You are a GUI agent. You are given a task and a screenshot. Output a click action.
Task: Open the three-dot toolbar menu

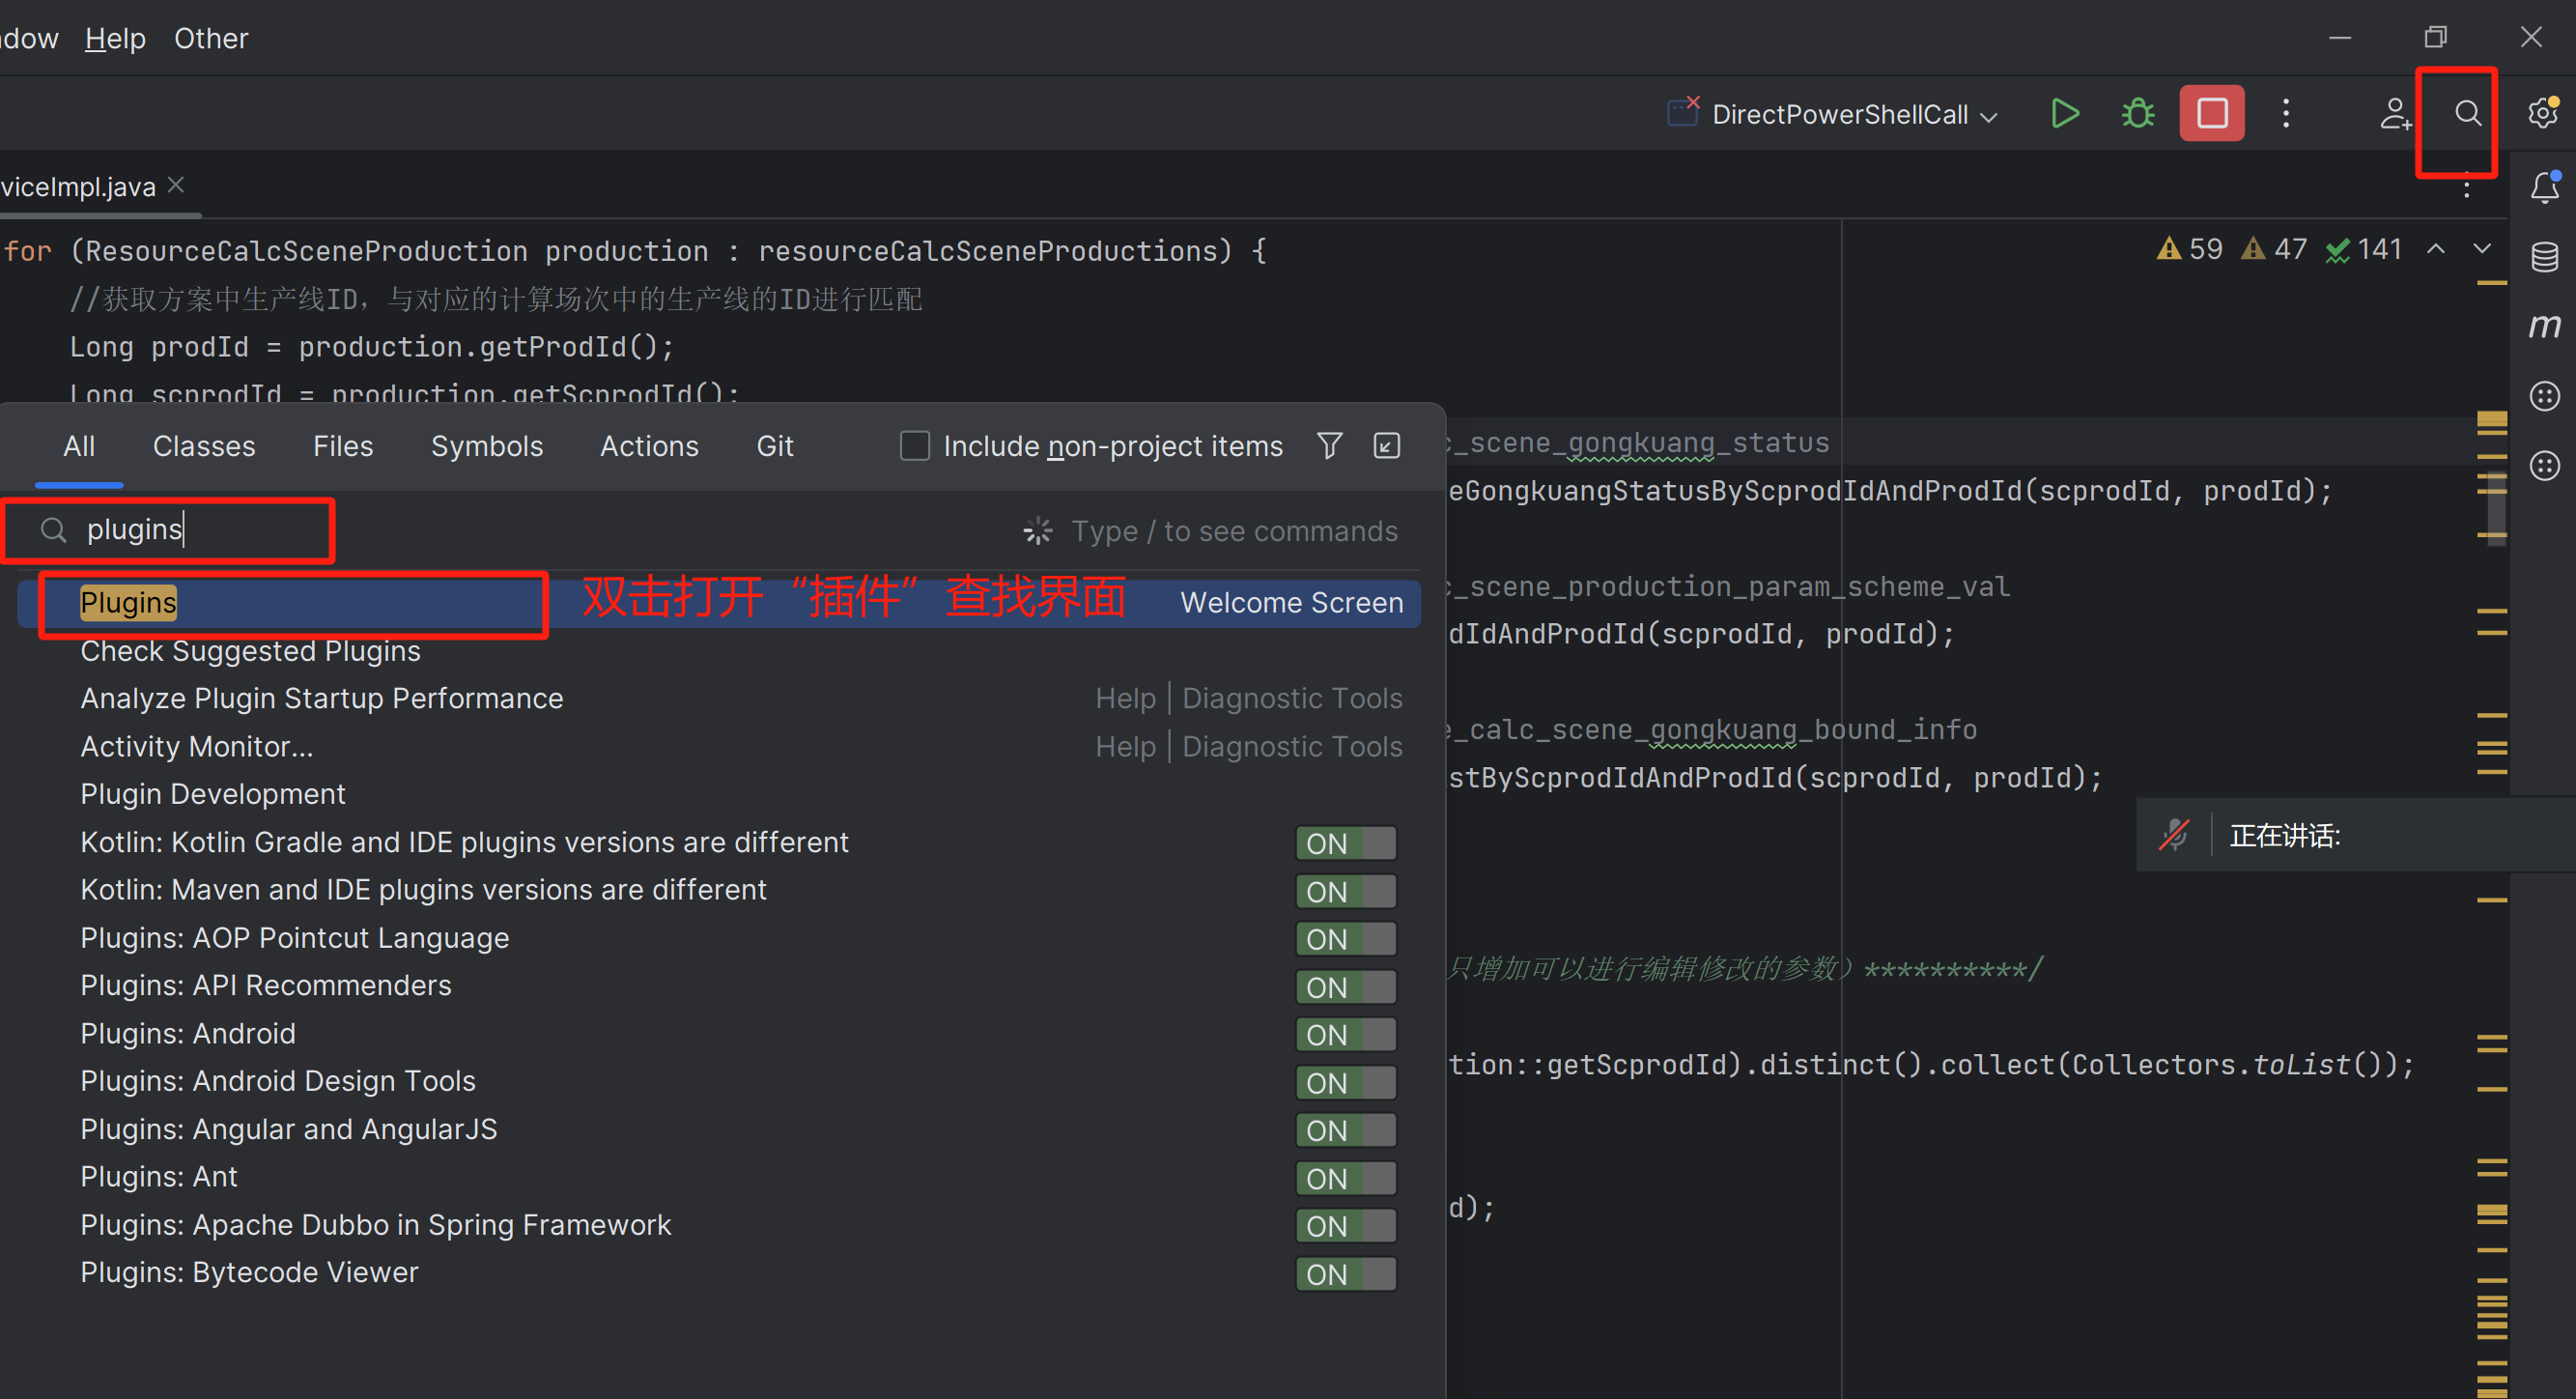pos(2286,113)
